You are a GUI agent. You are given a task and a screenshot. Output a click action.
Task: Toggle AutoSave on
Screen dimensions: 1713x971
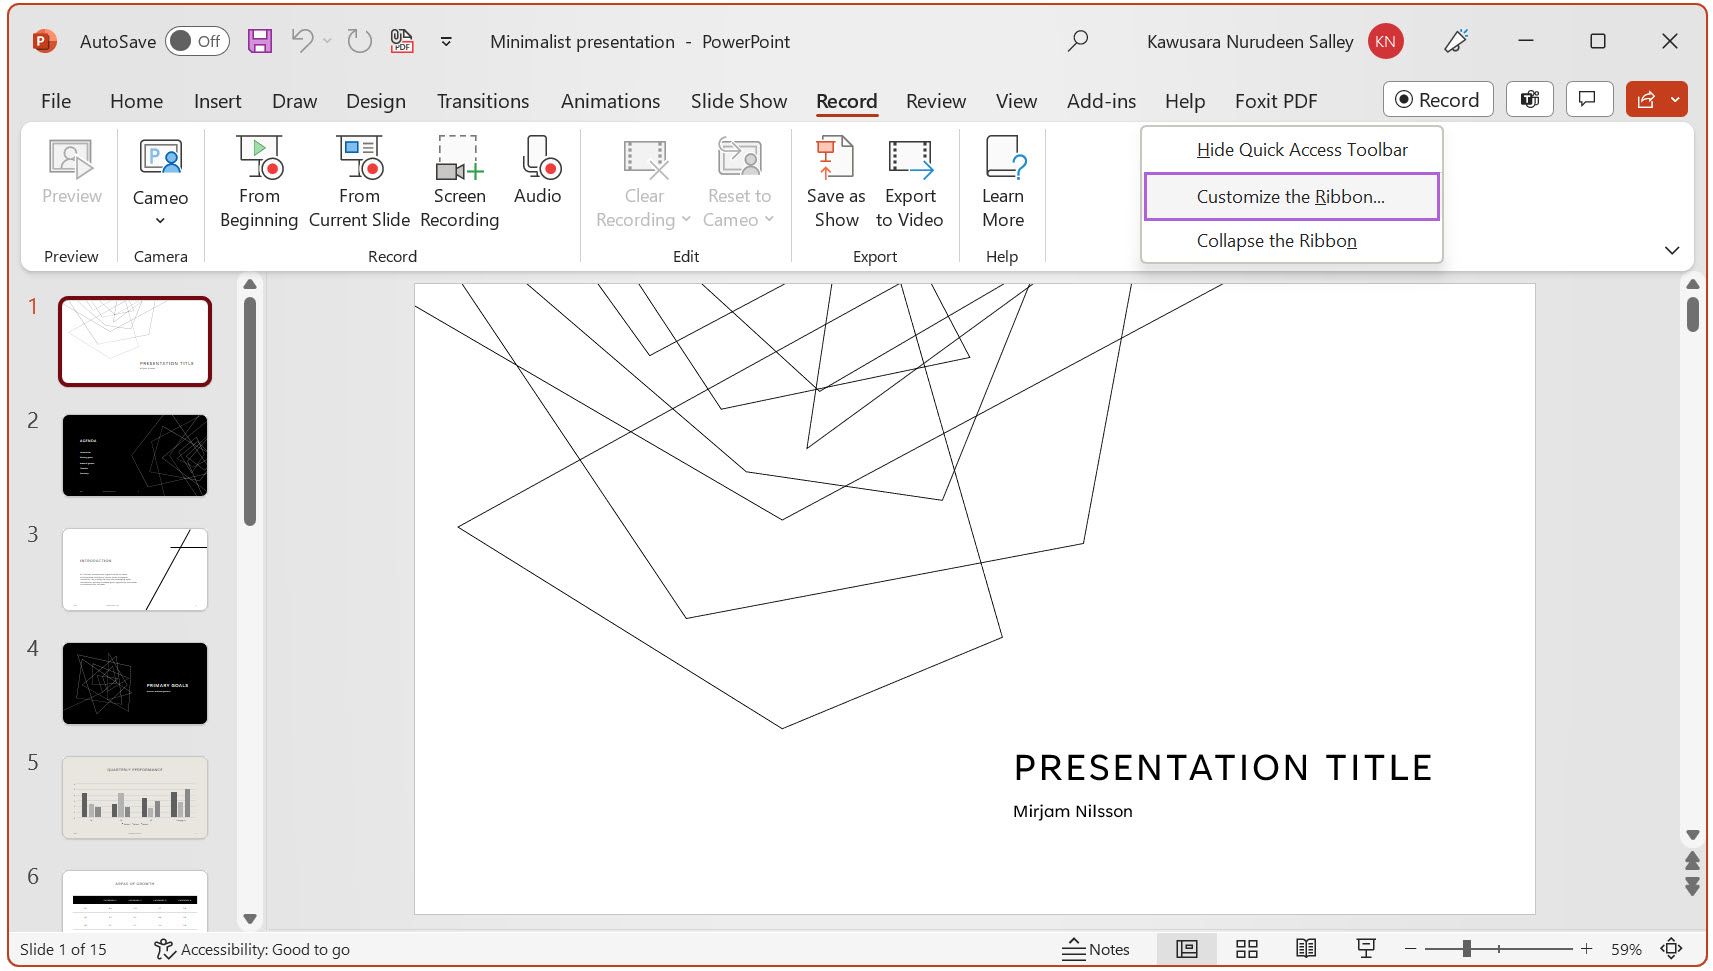(x=196, y=41)
